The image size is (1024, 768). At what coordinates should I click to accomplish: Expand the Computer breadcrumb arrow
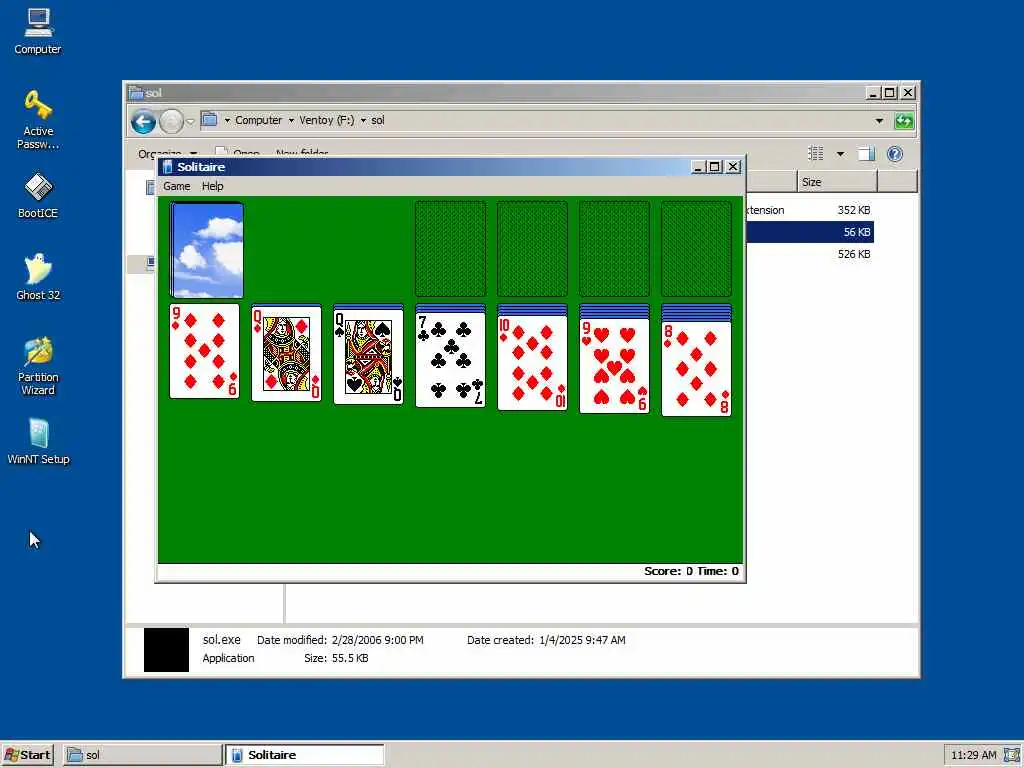click(227, 120)
